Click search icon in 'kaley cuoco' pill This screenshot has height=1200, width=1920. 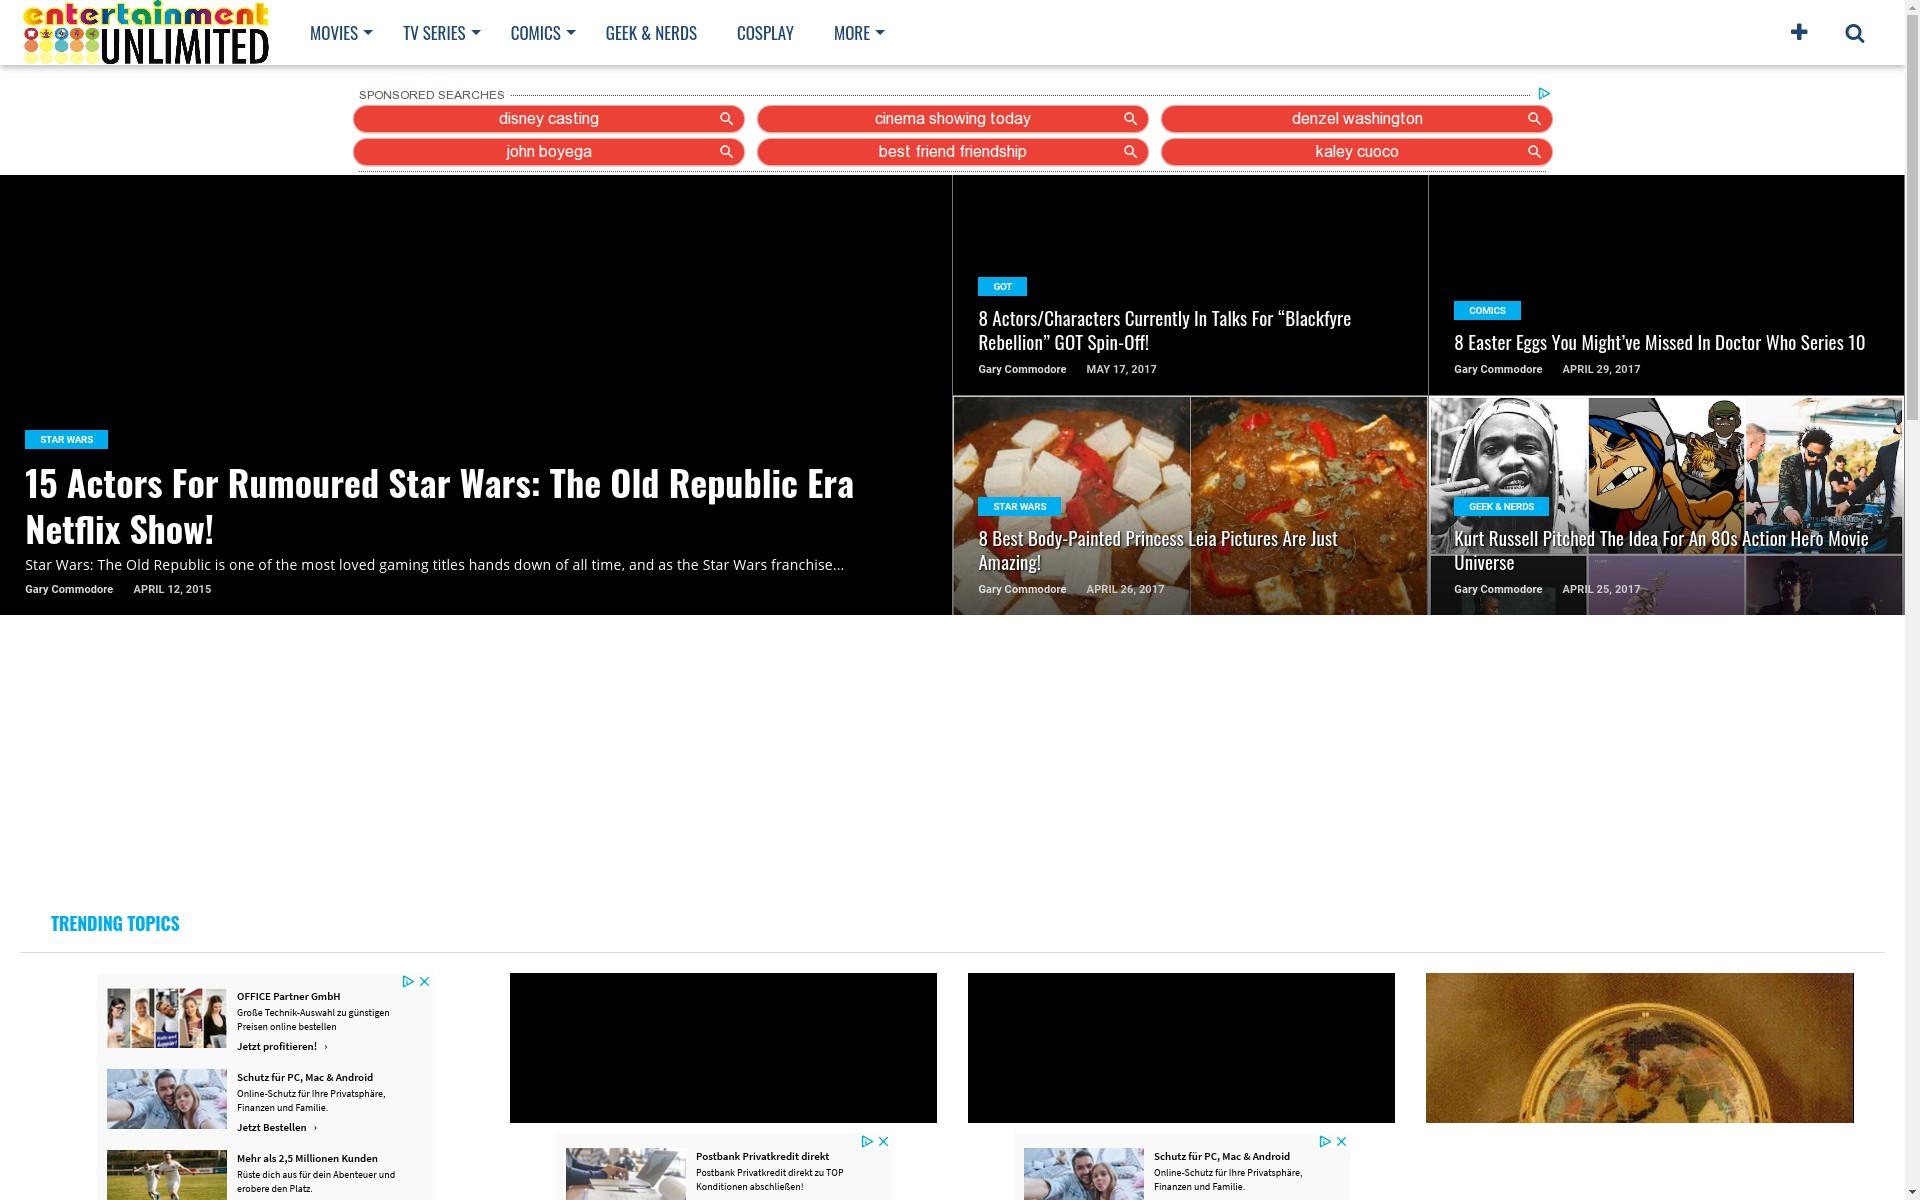(1533, 152)
